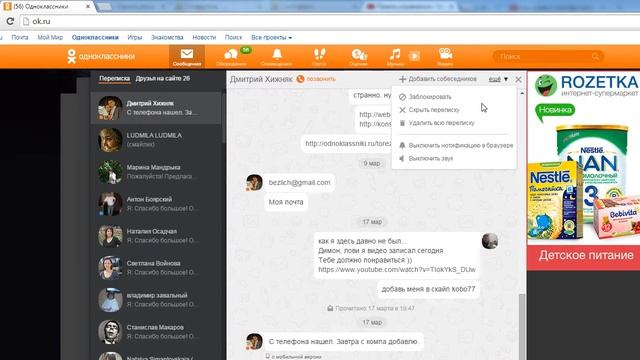Click Марина Мандрыка's avatar thumbnail
640x360 pixels.
click(110, 172)
